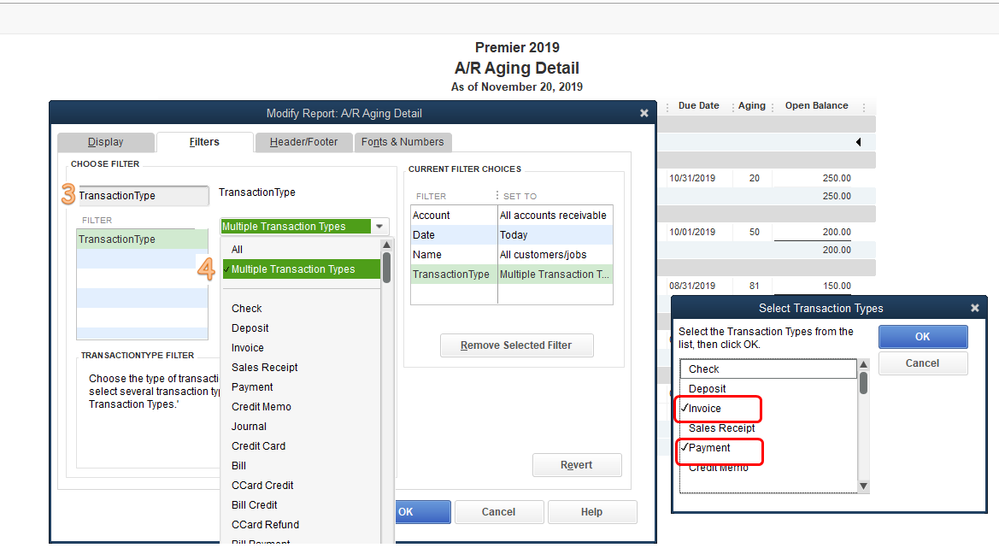Switch to the Filters tab

[x=205, y=142]
